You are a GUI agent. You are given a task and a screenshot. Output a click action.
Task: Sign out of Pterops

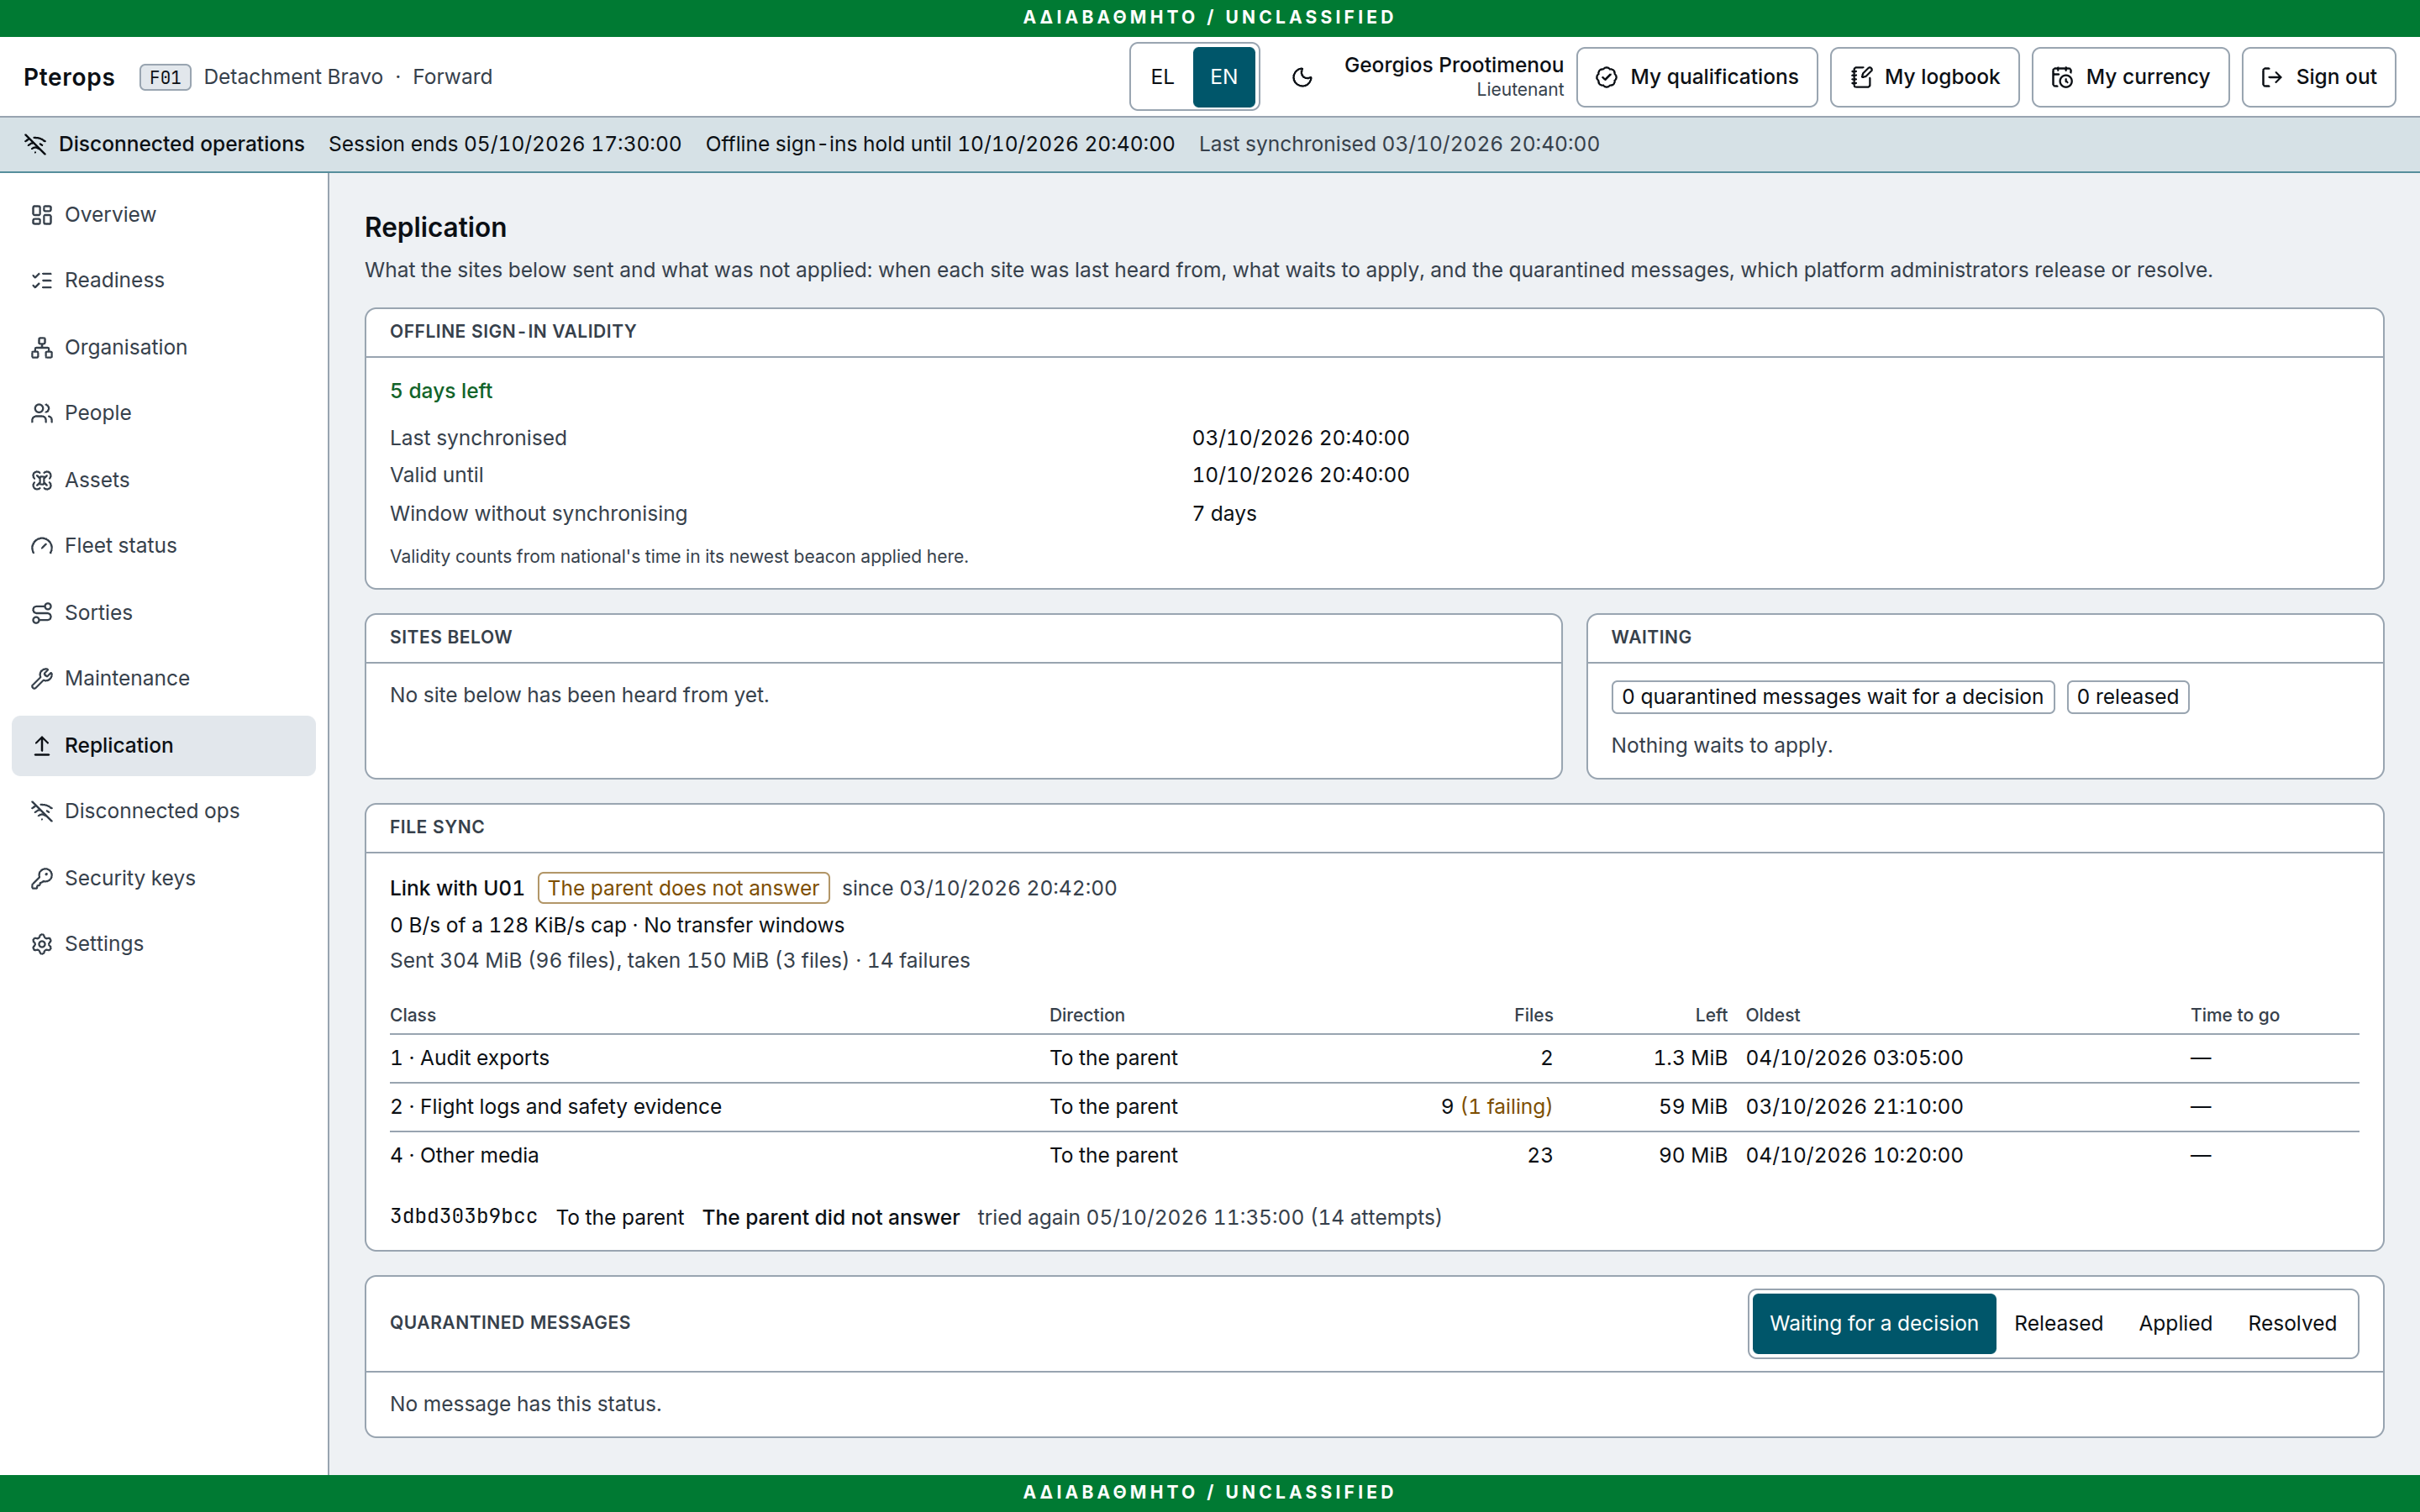tap(2318, 77)
